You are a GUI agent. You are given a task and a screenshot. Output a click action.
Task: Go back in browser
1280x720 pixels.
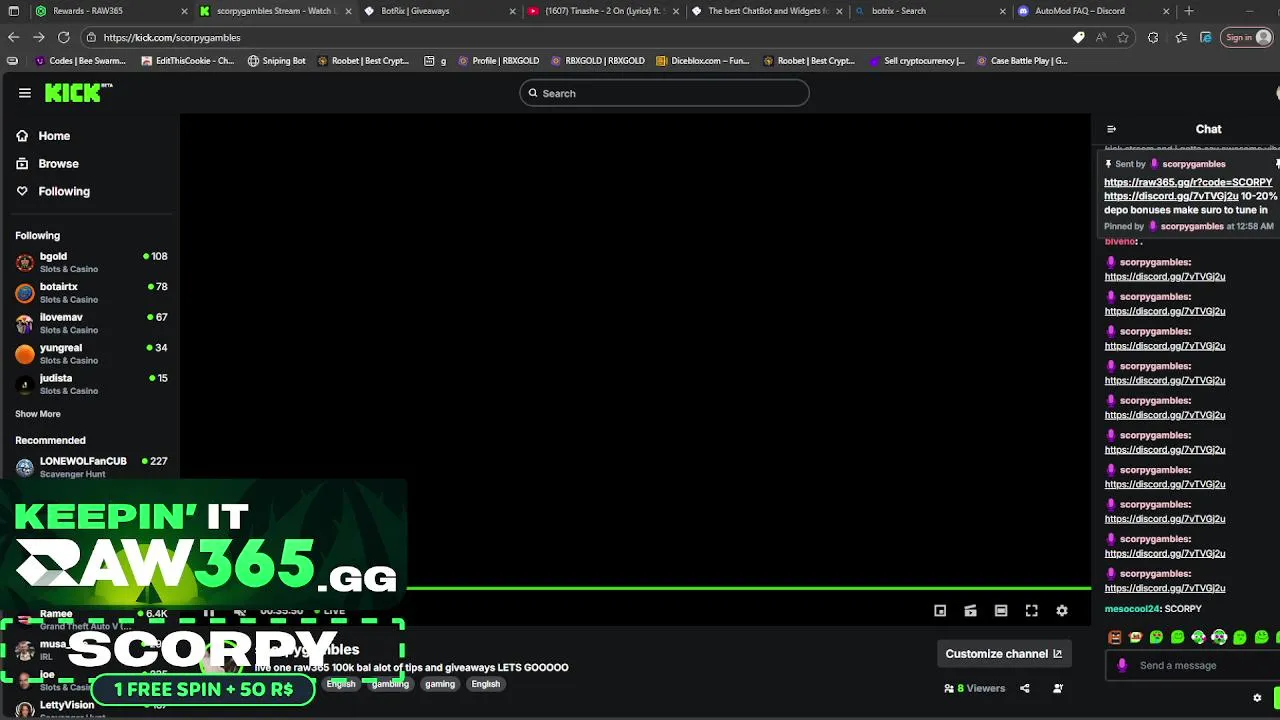pos(13,37)
